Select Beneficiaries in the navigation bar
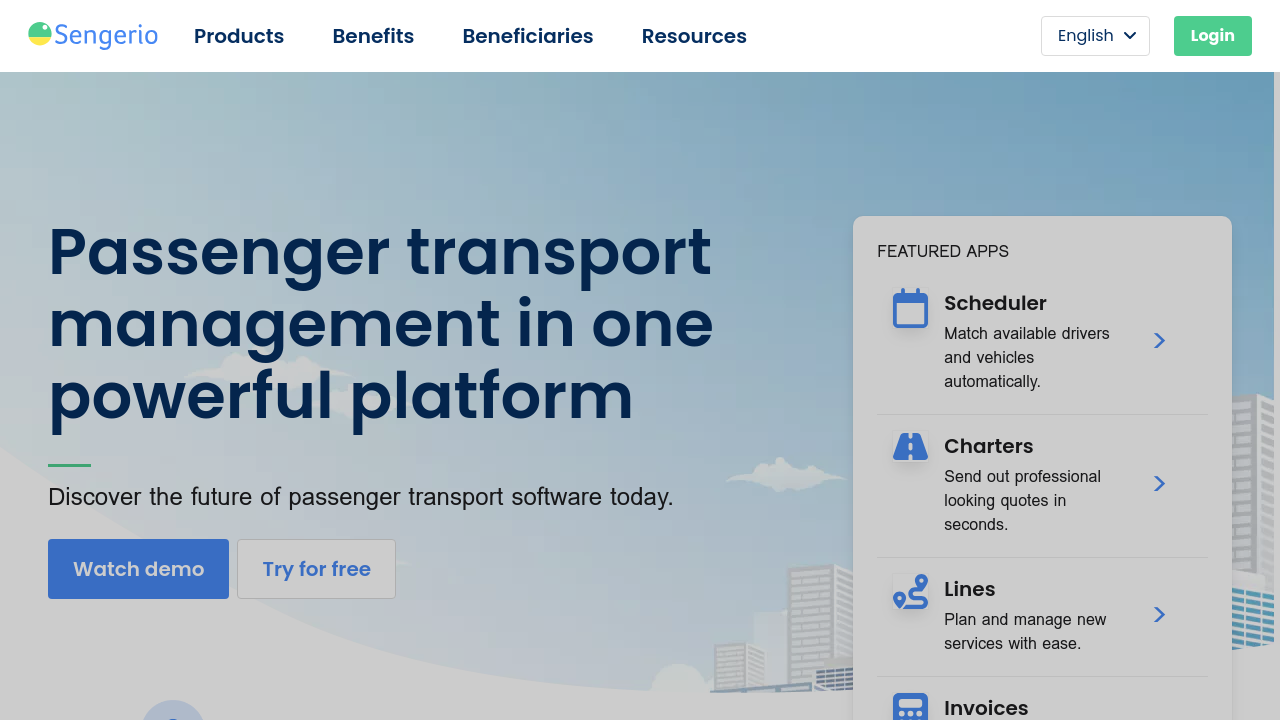Image resolution: width=1280 pixels, height=720 pixels. [527, 36]
